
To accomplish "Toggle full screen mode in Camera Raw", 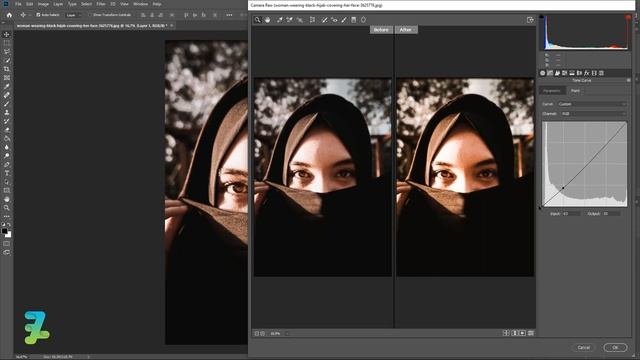I will point(530,20).
